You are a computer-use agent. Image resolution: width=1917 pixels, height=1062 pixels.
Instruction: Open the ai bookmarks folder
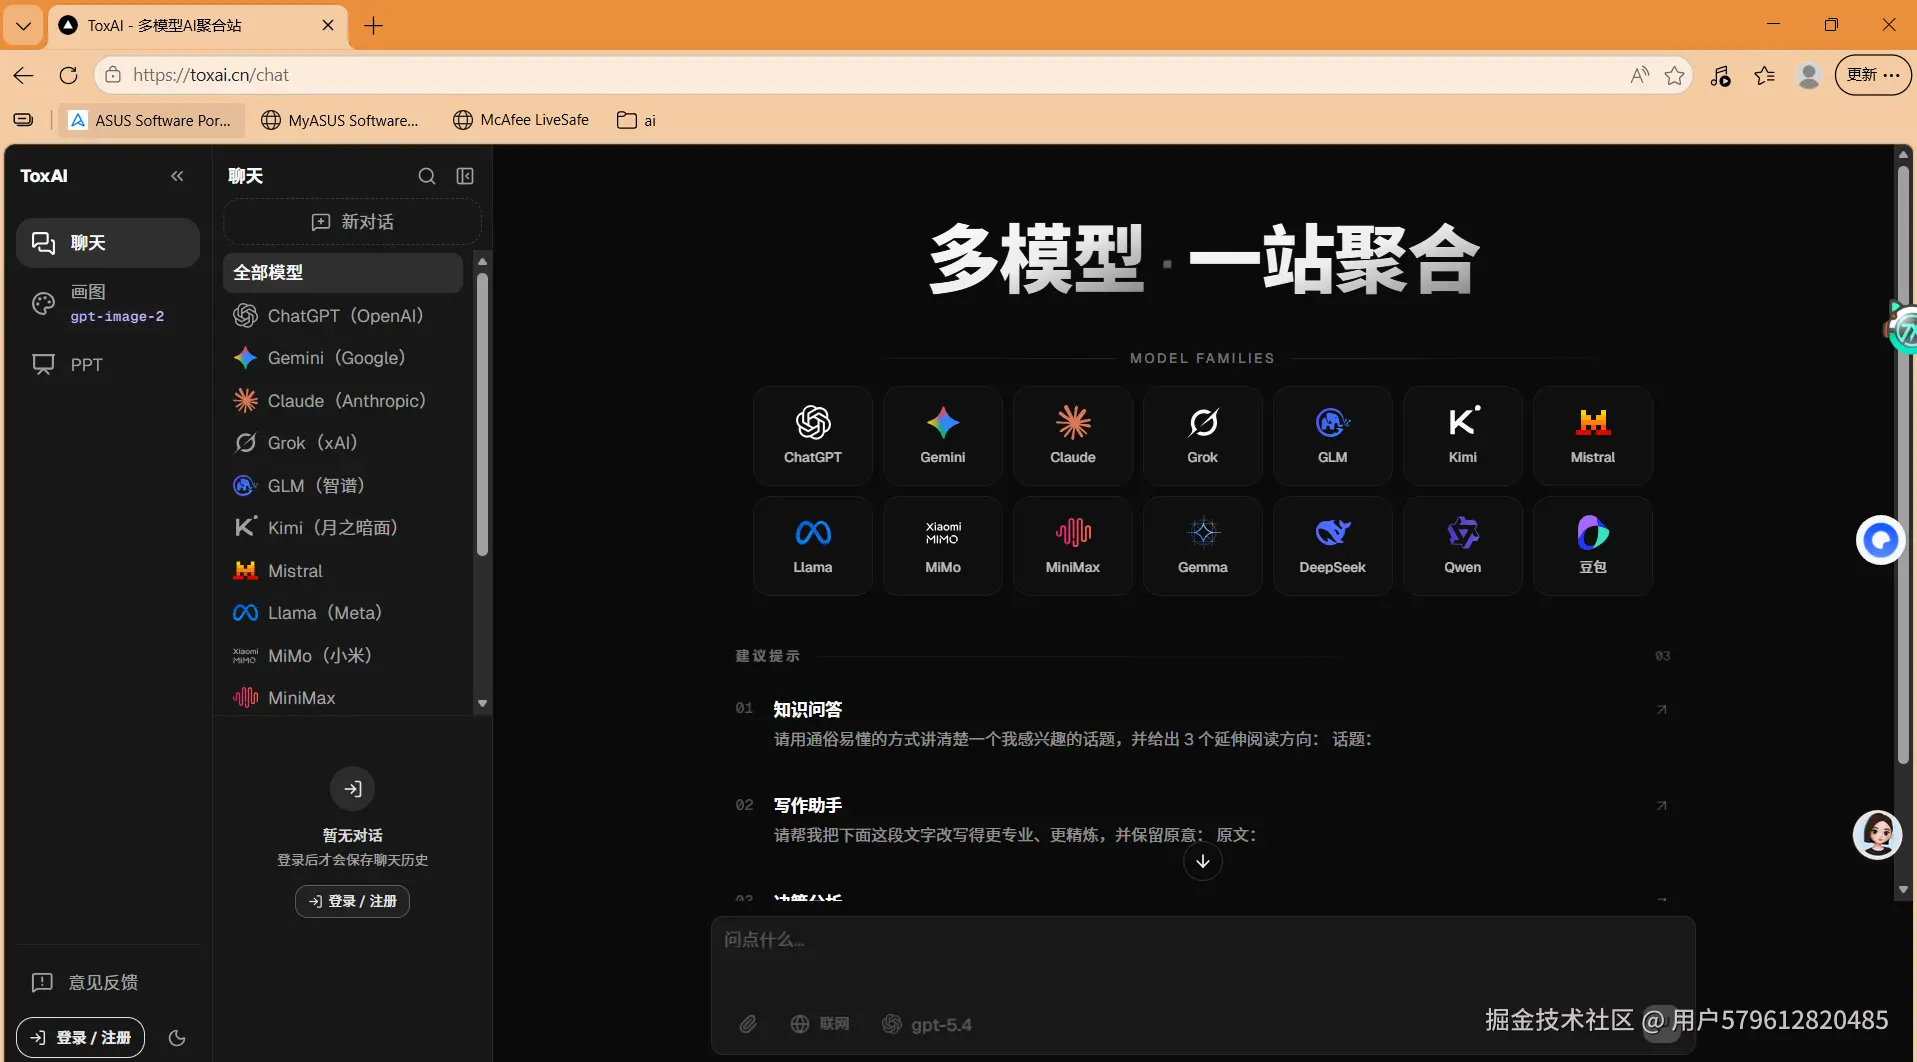tap(637, 120)
